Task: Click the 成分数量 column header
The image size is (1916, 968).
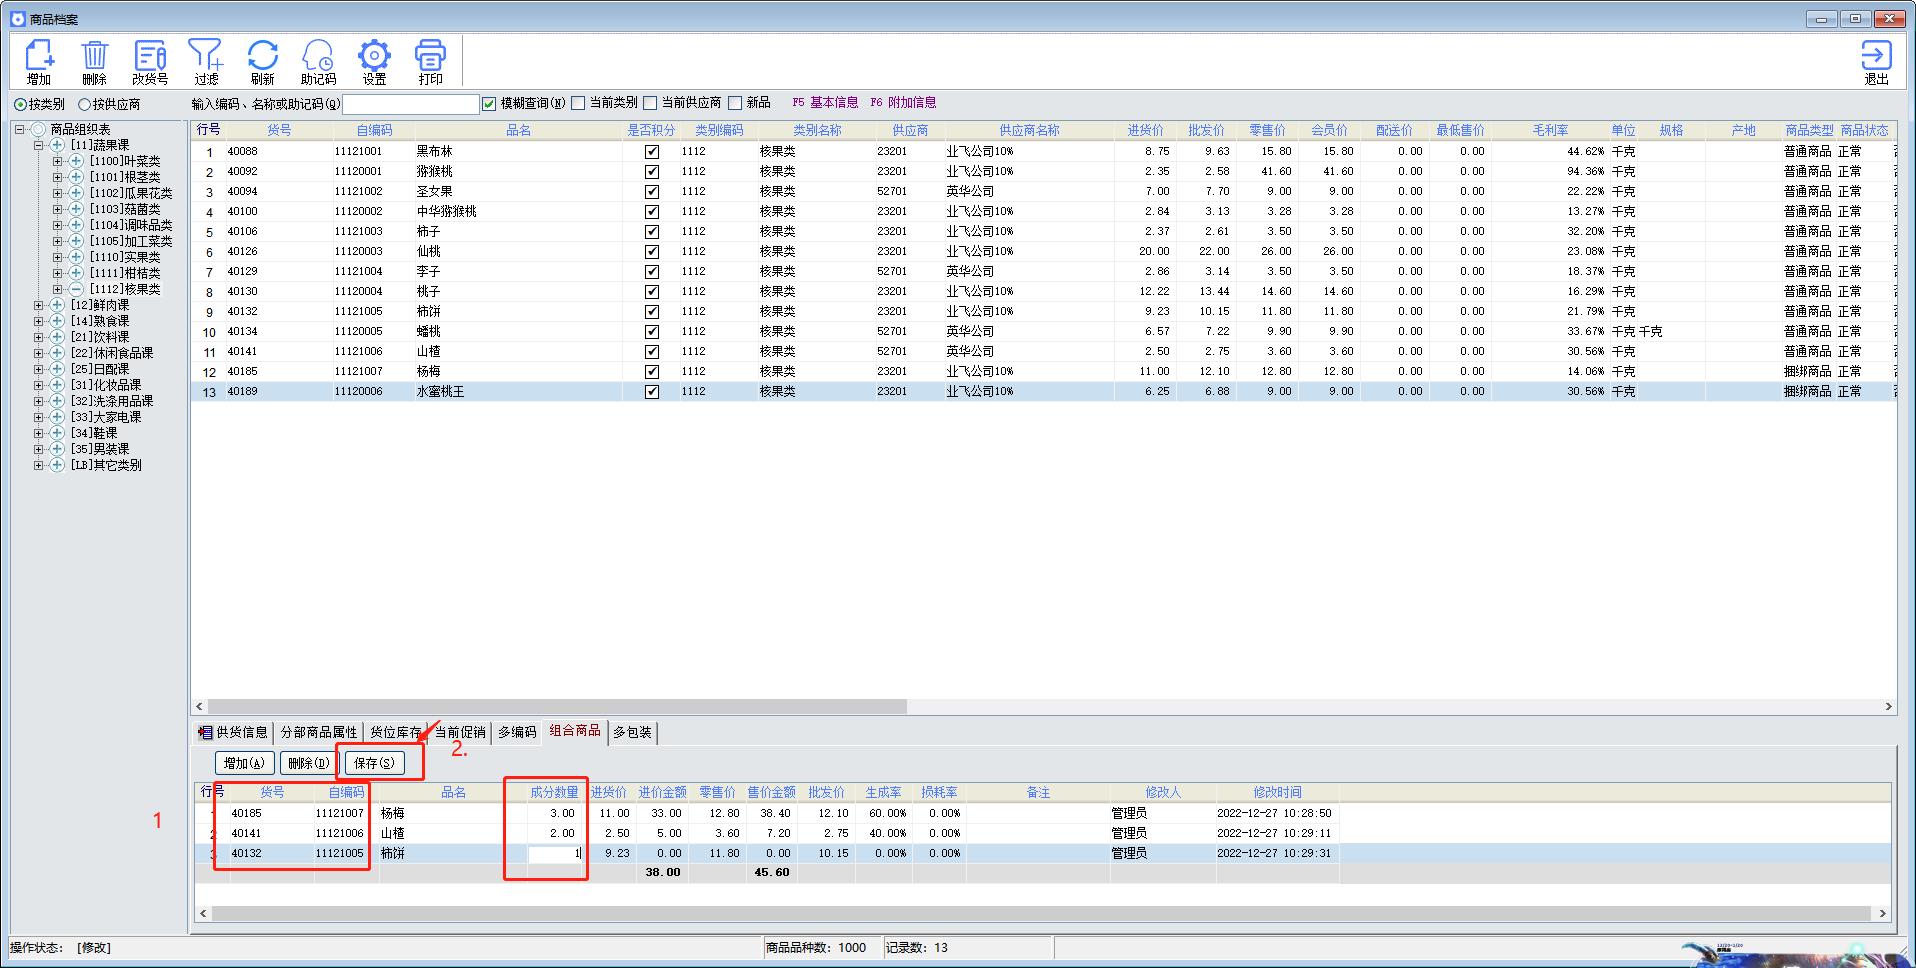Action: click(554, 792)
